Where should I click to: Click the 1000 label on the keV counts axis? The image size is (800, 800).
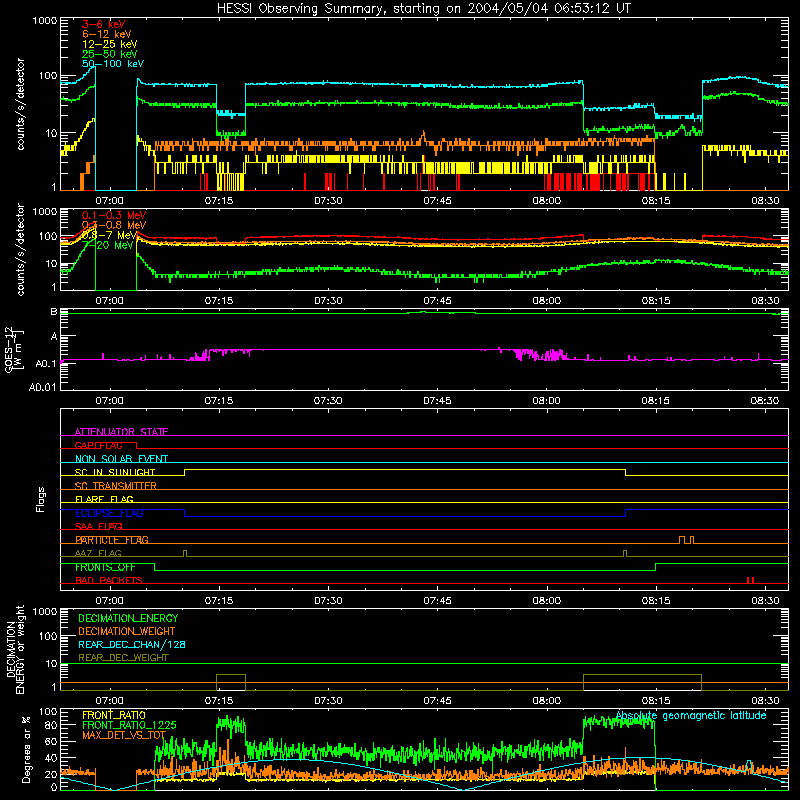click(x=45, y=21)
